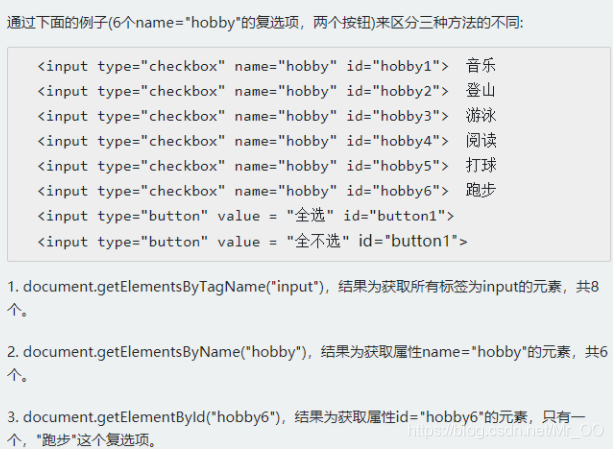Click the quoted "跑步"这个复选项 text
The width and height of the screenshot is (613, 449).
point(93,440)
